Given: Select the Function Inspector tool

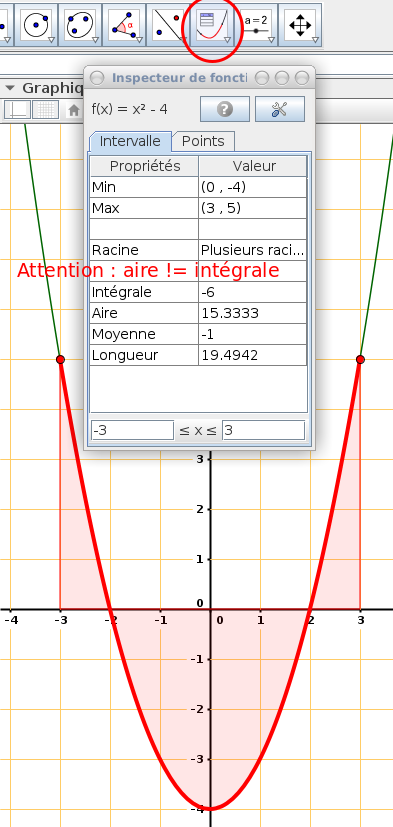Looking at the screenshot, I should pos(212,25).
